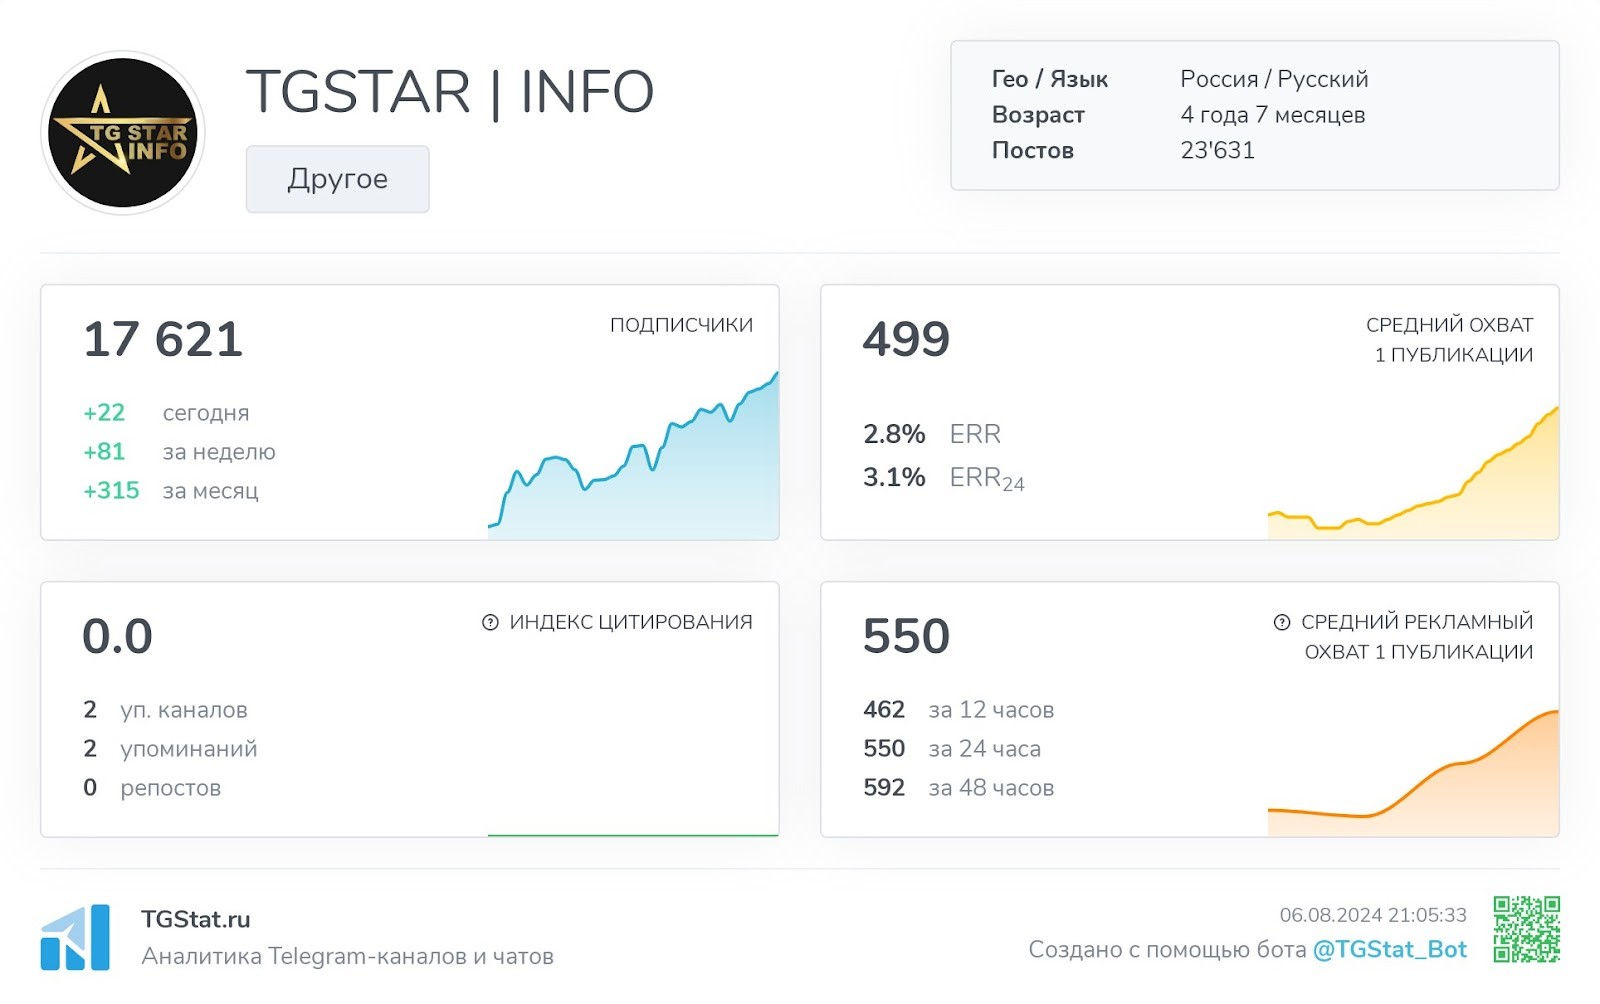Click the orange ad reach chart

(x=1413, y=773)
